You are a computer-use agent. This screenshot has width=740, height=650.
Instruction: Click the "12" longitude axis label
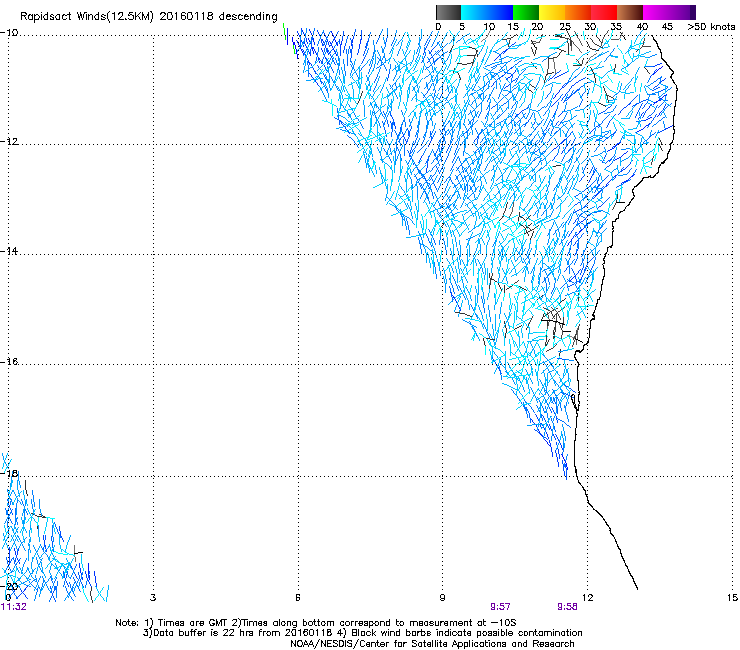(x=587, y=598)
